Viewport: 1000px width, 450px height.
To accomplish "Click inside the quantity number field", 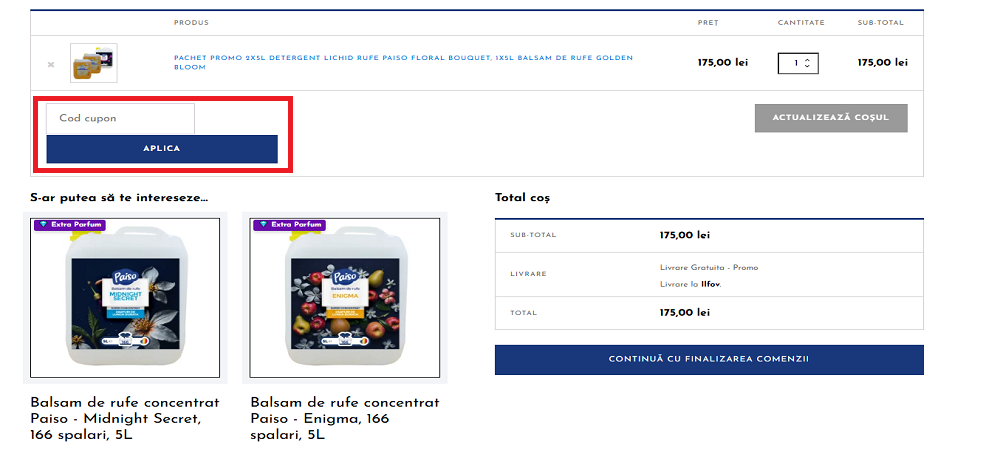I will 793,63.
